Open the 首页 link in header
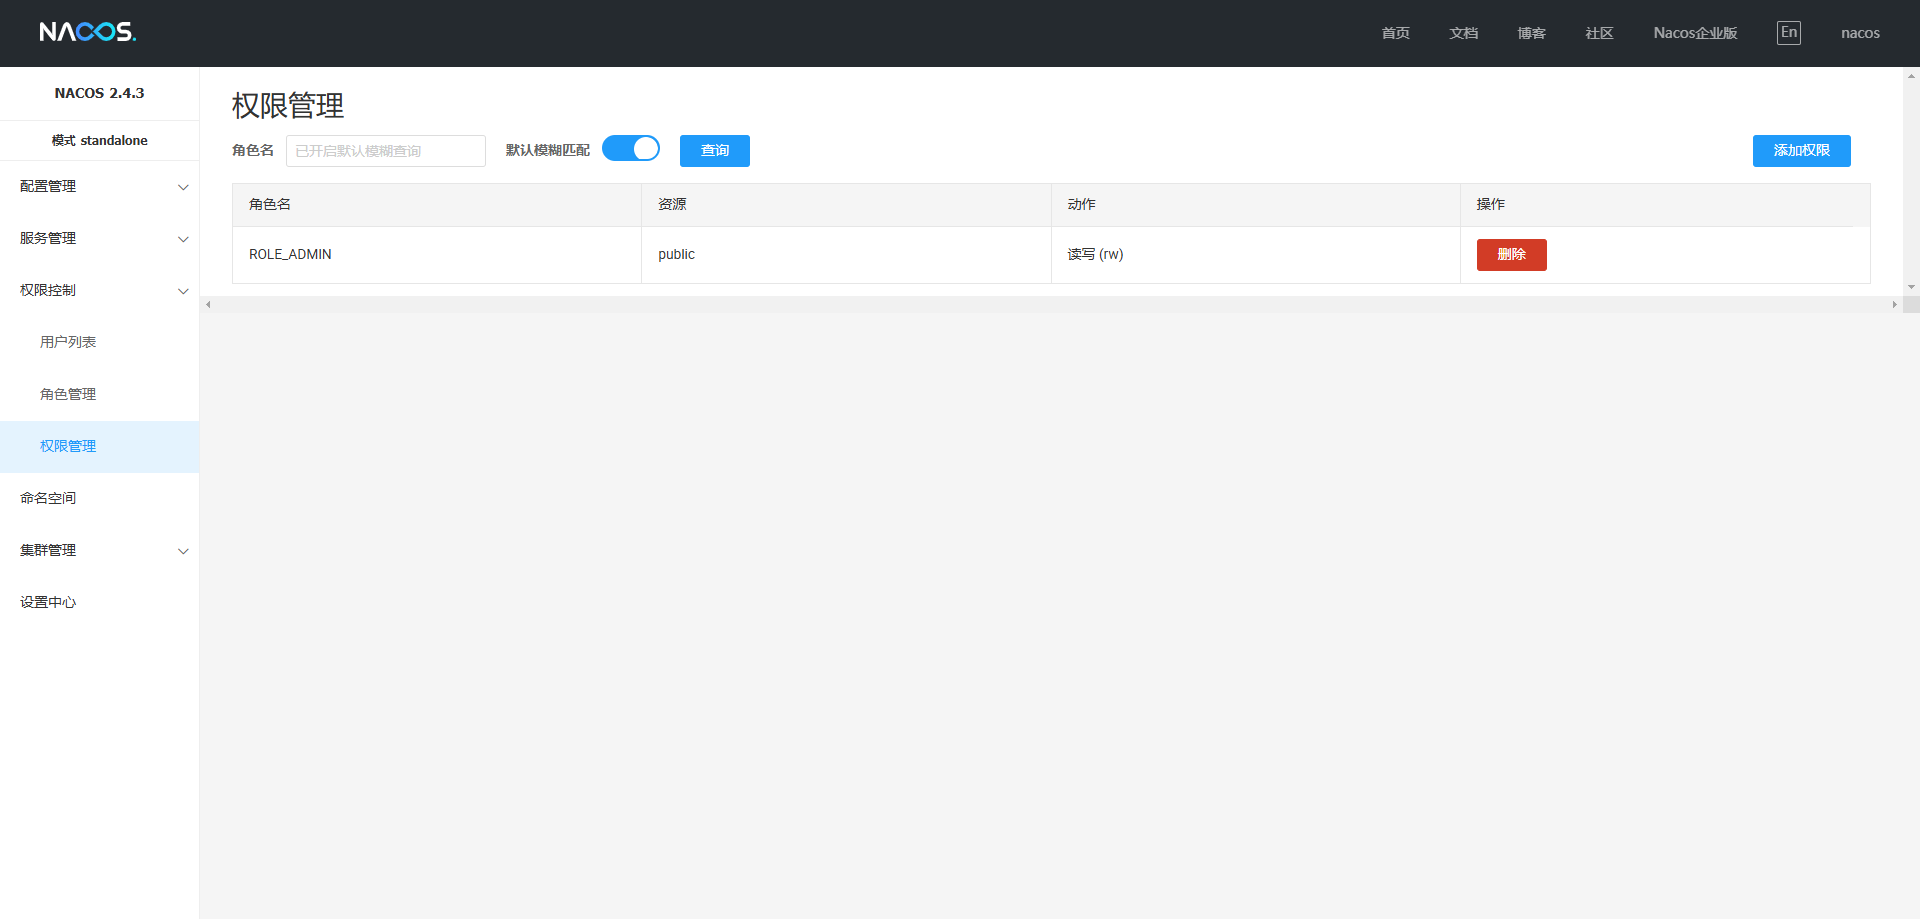Screen dimensions: 1920x919 1396,33
